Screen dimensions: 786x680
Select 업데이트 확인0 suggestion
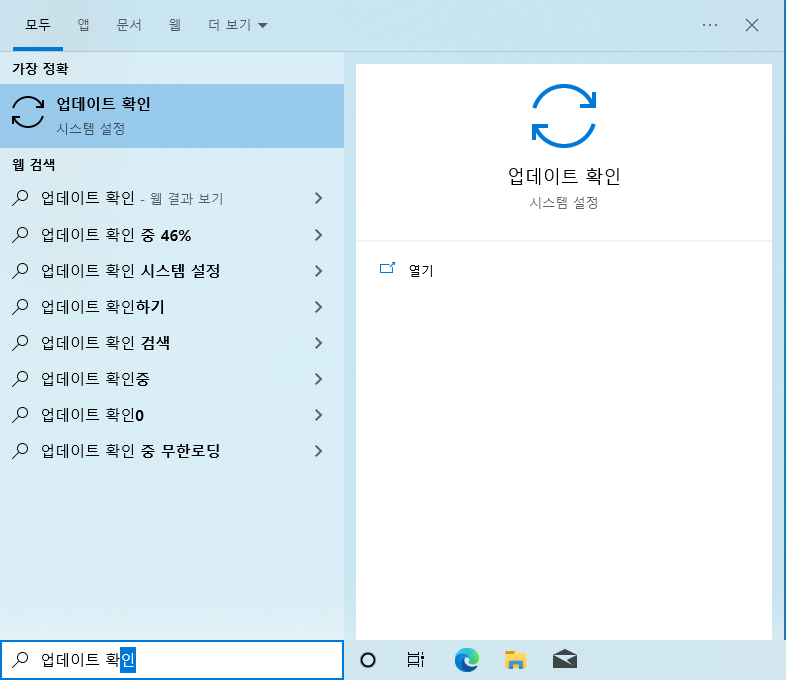172,415
